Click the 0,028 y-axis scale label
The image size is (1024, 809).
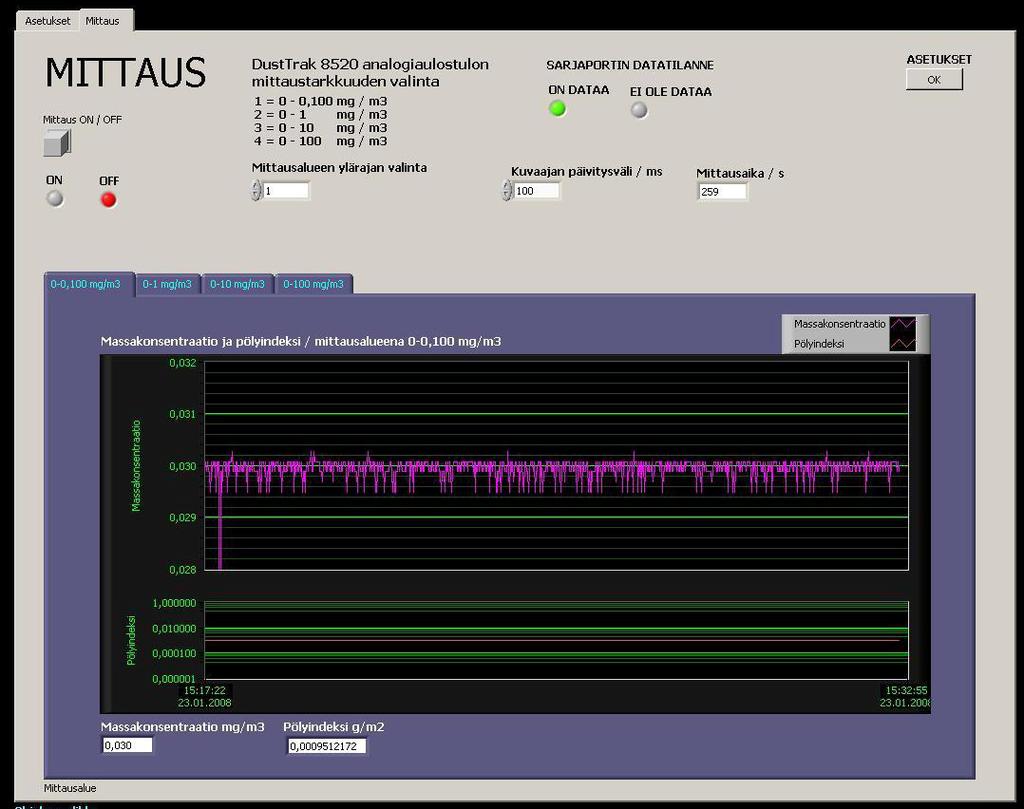[183, 569]
